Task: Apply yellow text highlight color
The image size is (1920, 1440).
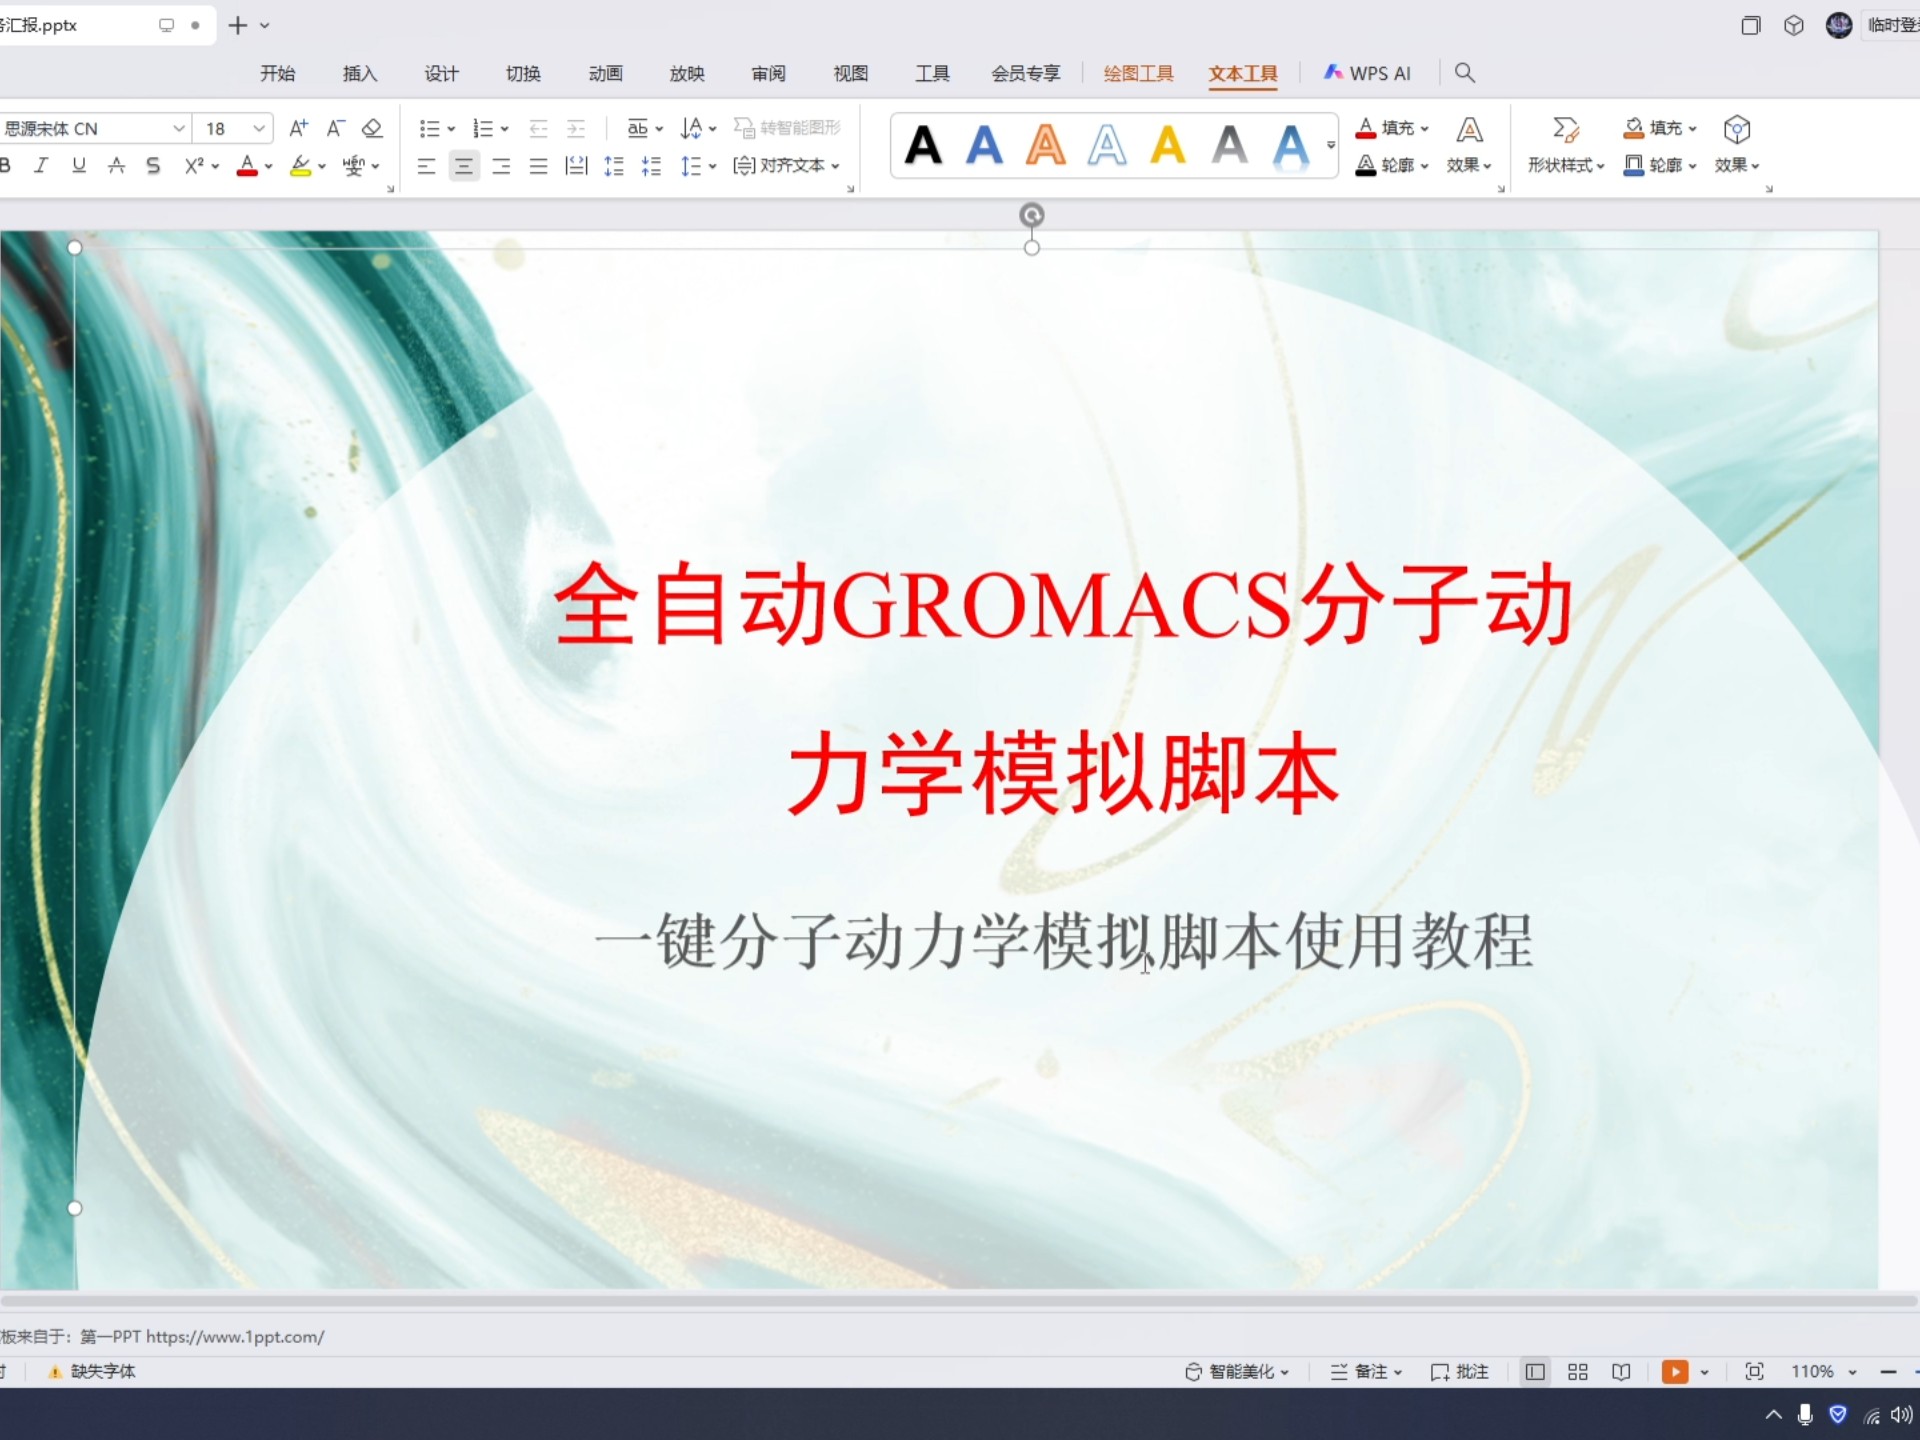Action: tap(300, 166)
